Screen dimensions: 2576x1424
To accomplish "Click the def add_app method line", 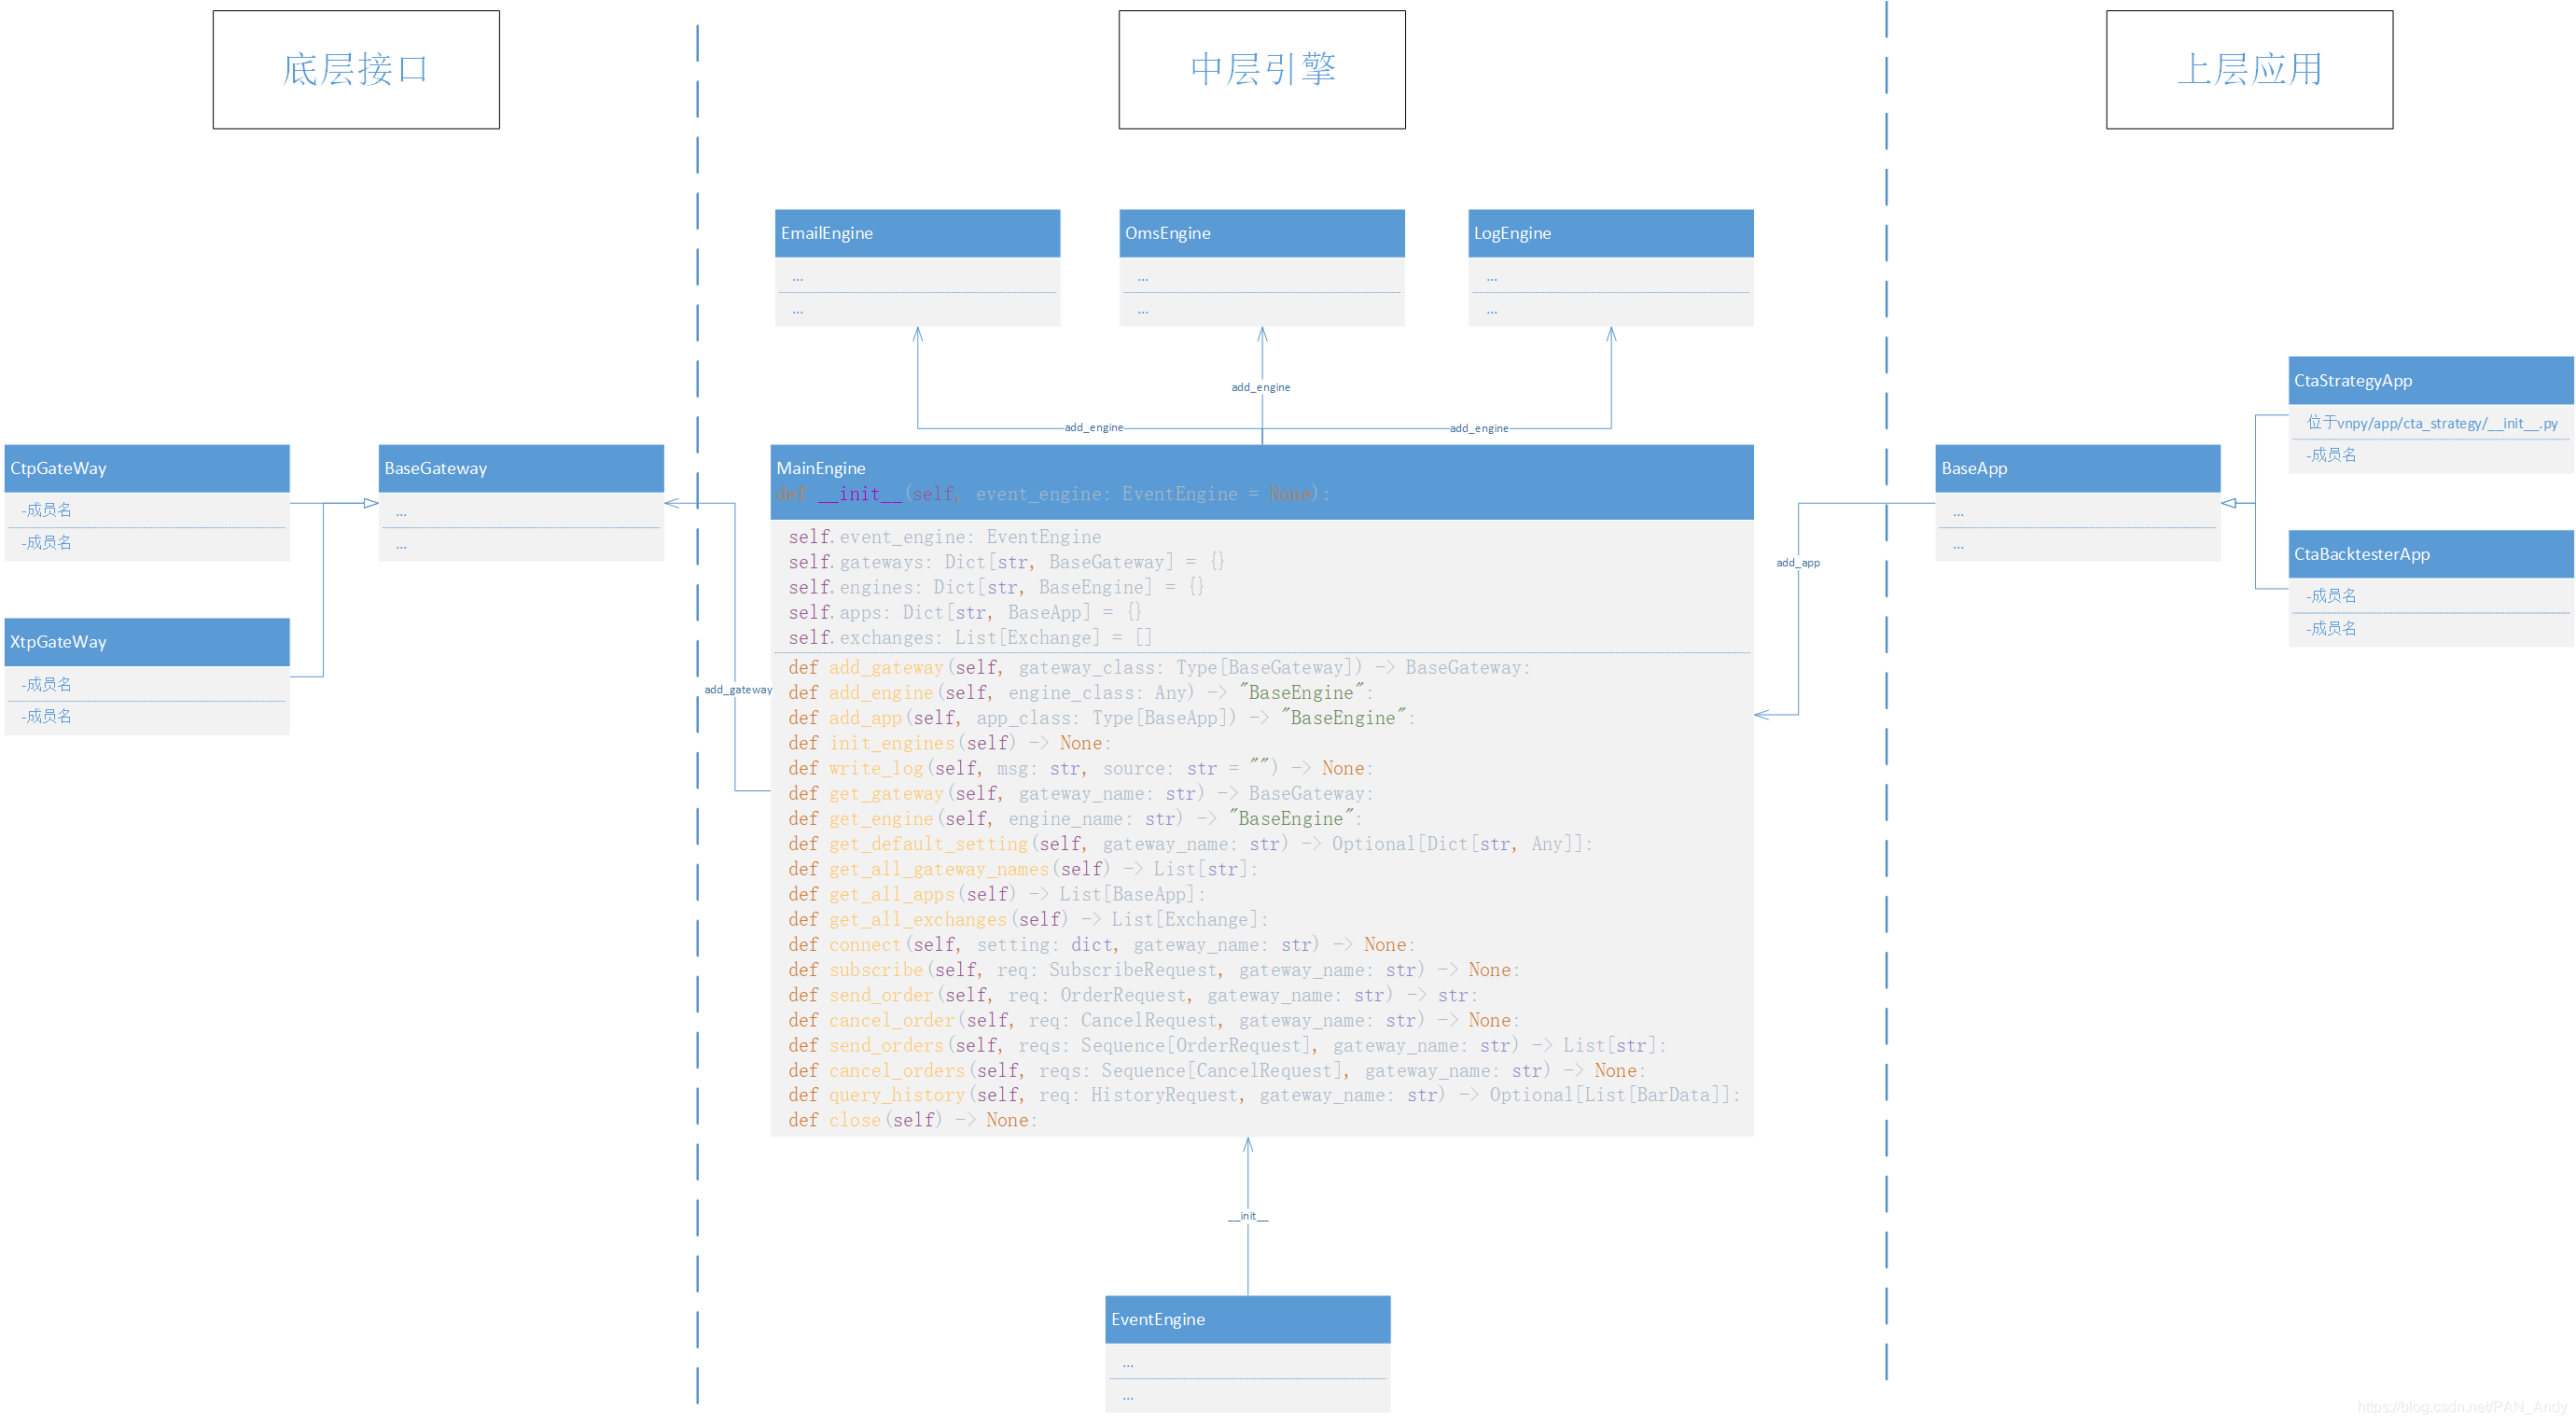I will click(1102, 718).
